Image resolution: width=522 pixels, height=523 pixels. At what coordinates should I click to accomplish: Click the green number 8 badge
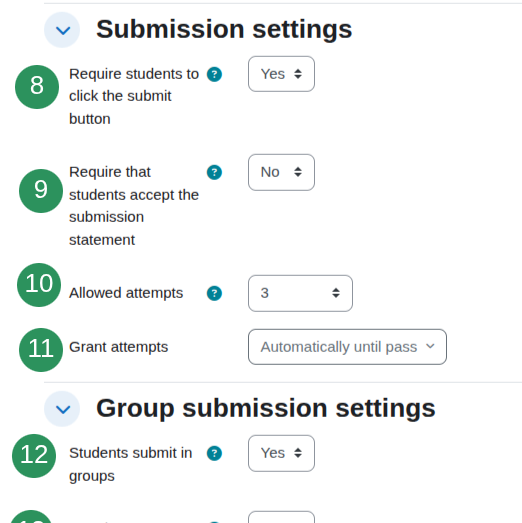coord(37,87)
